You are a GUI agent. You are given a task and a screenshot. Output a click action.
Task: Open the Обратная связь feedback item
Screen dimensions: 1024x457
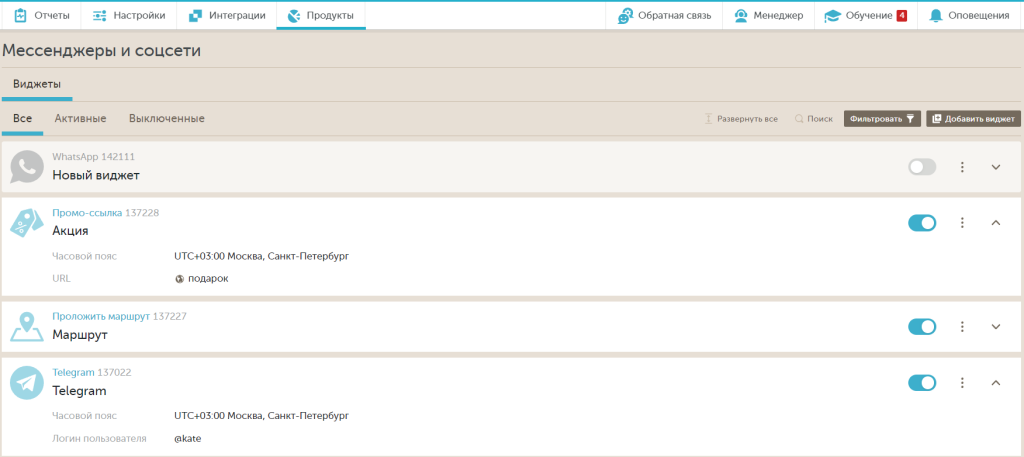tap(664, 16)
